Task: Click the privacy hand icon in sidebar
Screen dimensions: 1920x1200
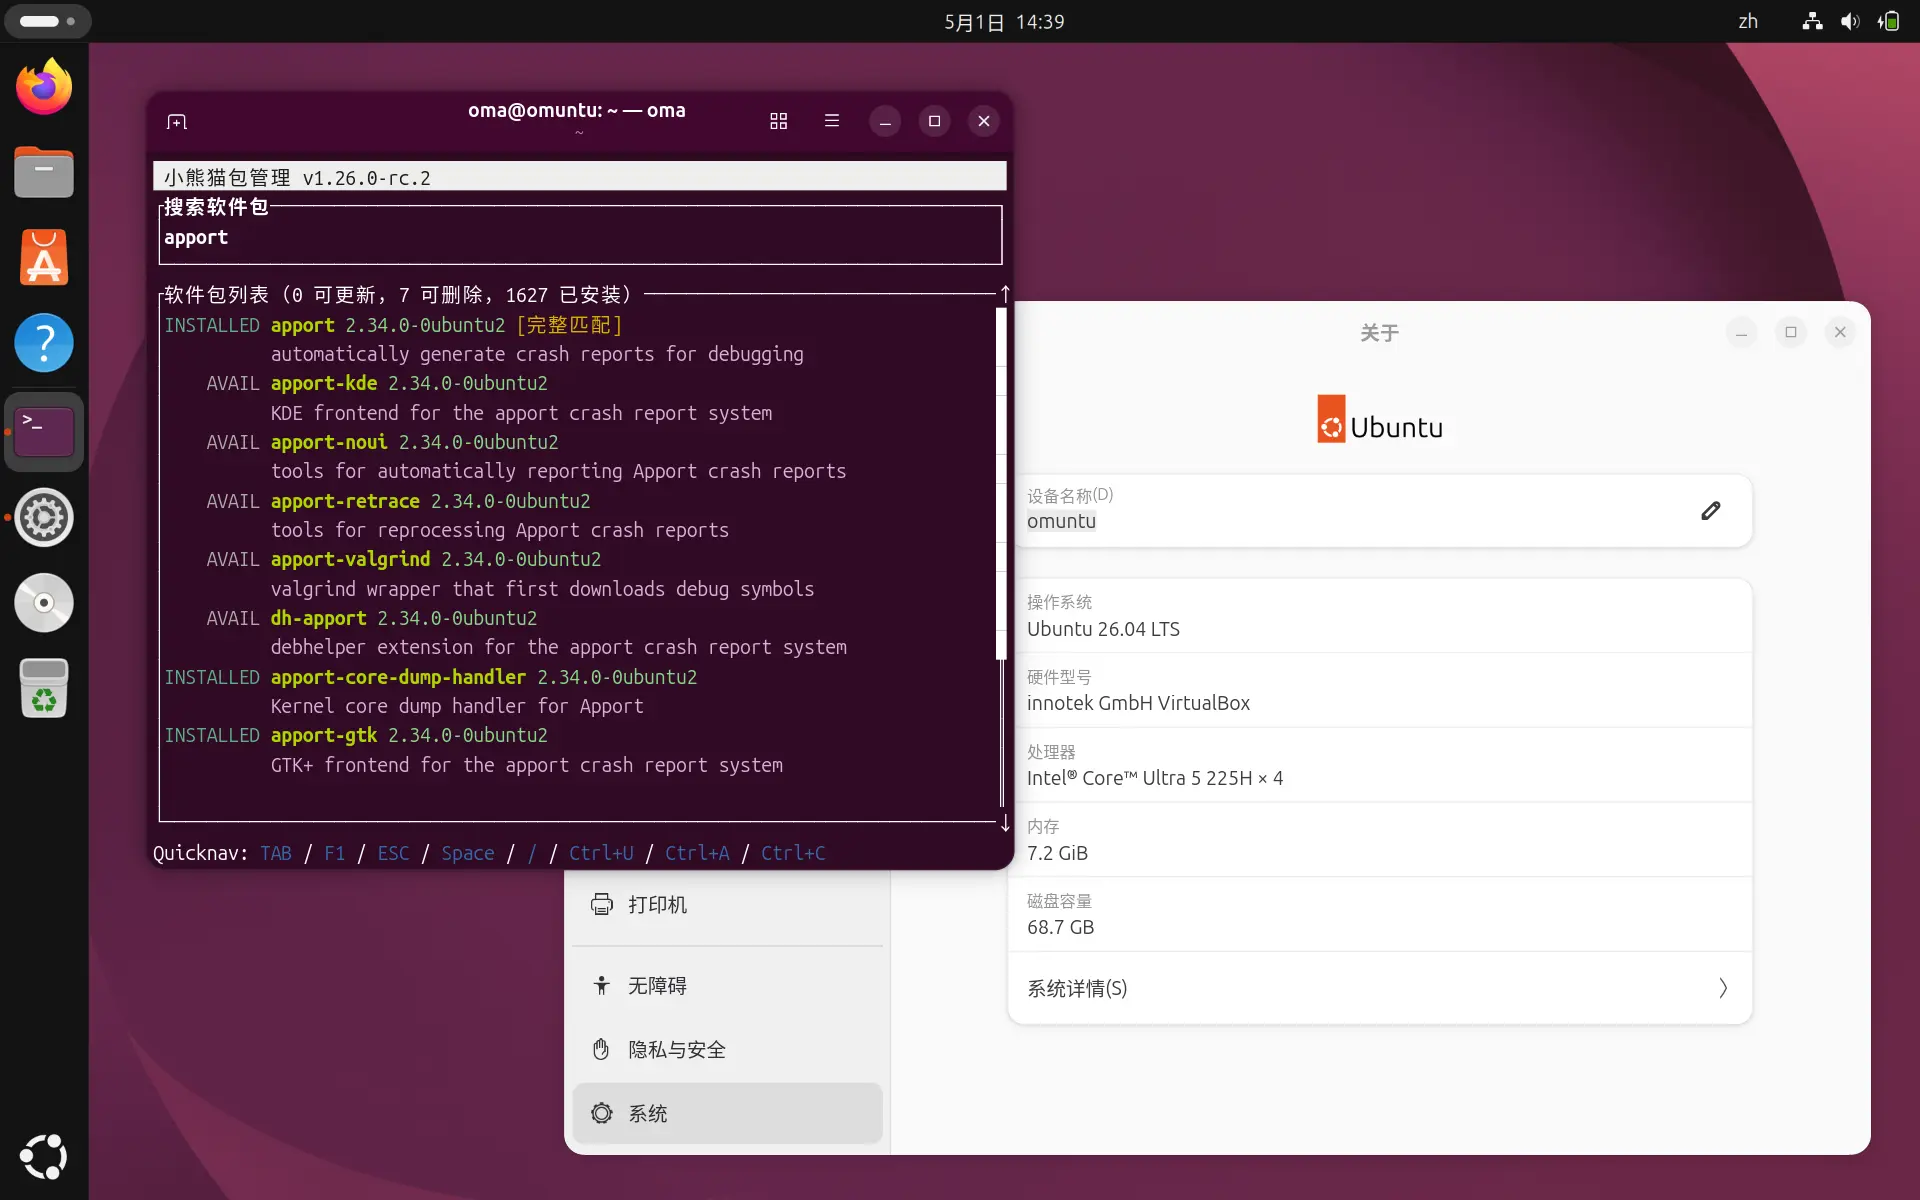Action: [x=601, y=1049]
